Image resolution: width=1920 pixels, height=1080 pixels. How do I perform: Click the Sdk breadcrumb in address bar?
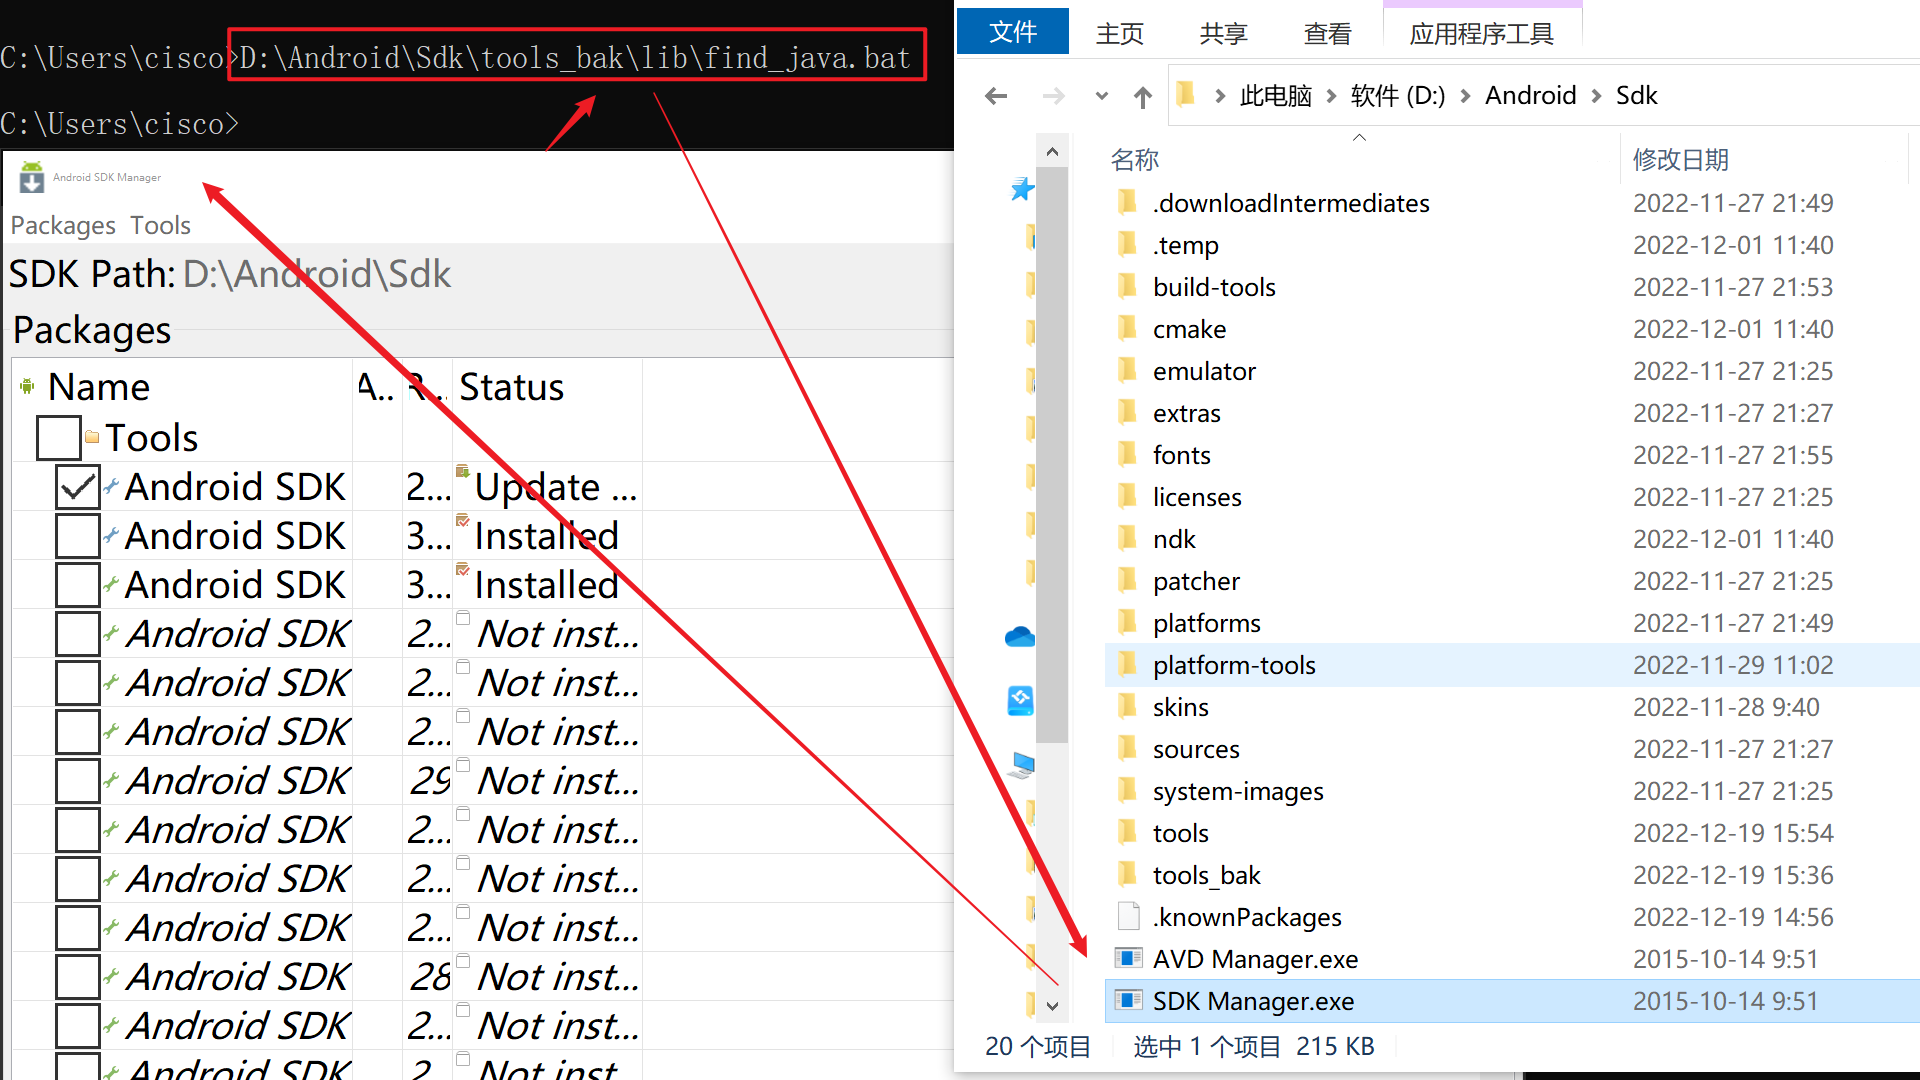point(1636,96)
